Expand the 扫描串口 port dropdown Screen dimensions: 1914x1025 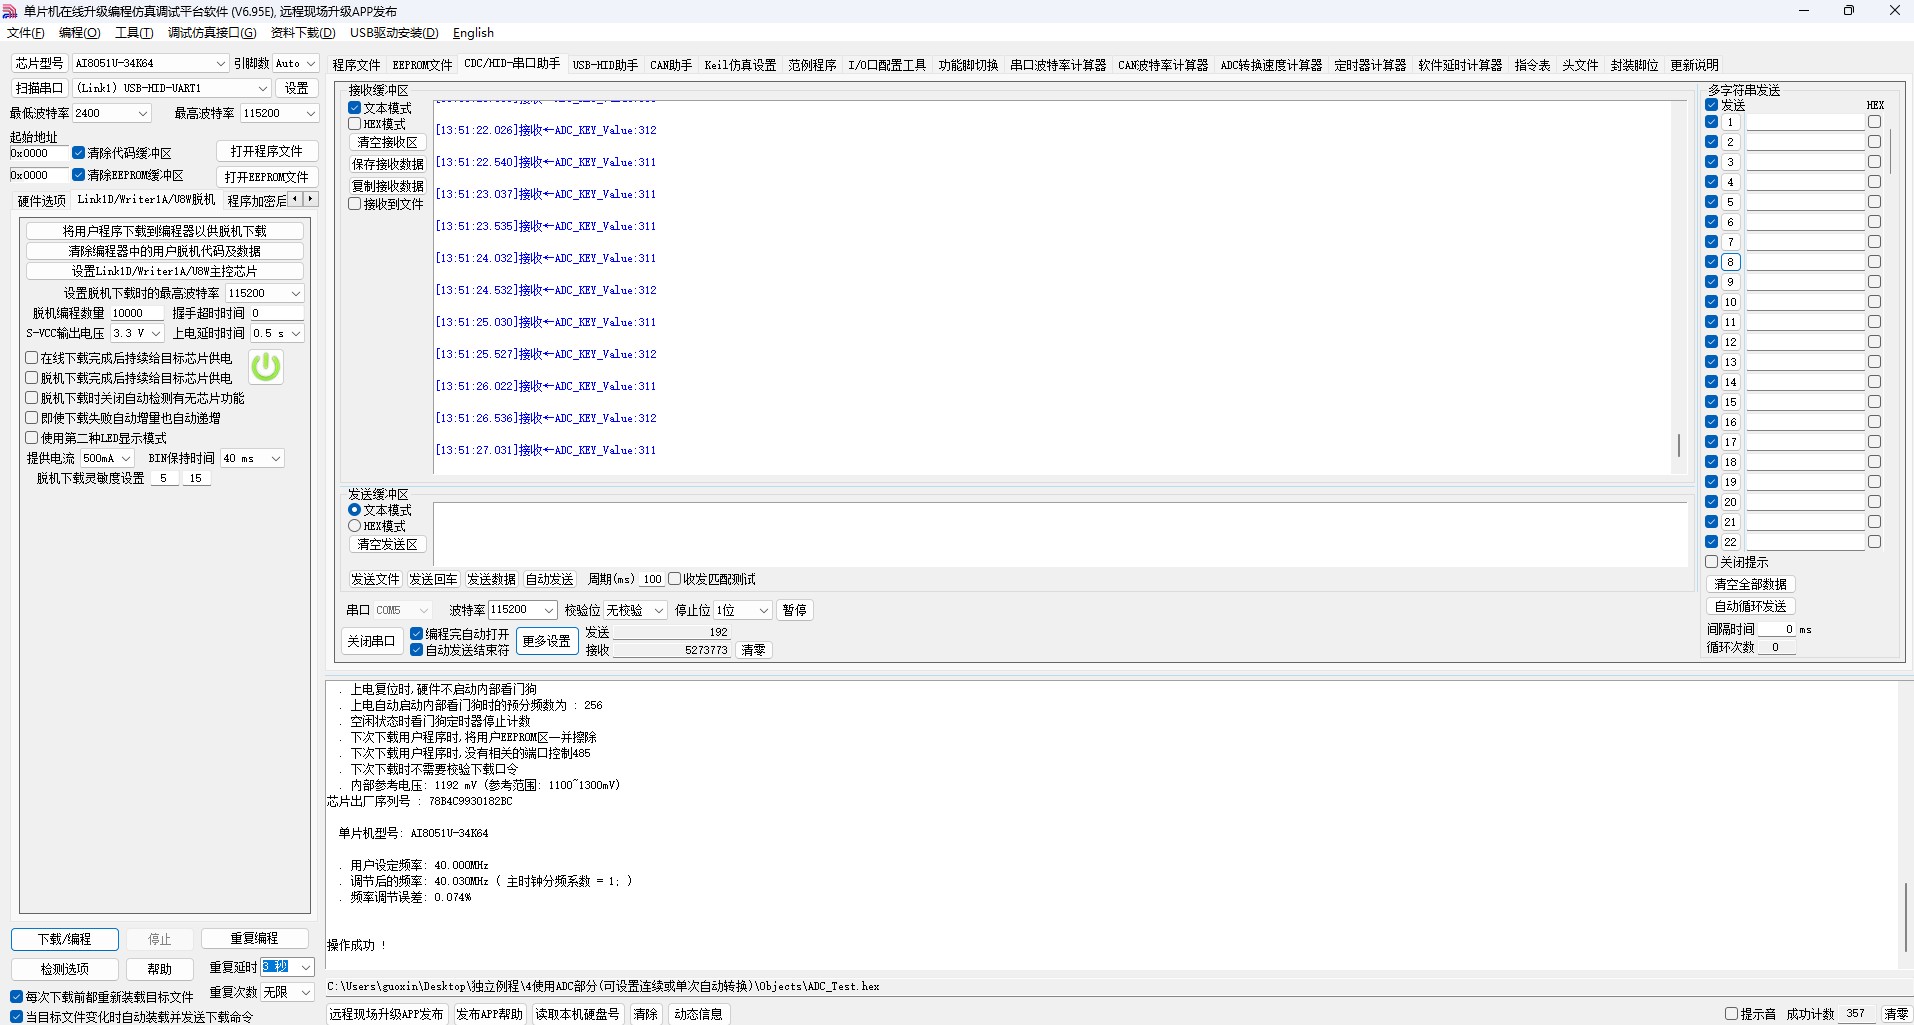172,88
